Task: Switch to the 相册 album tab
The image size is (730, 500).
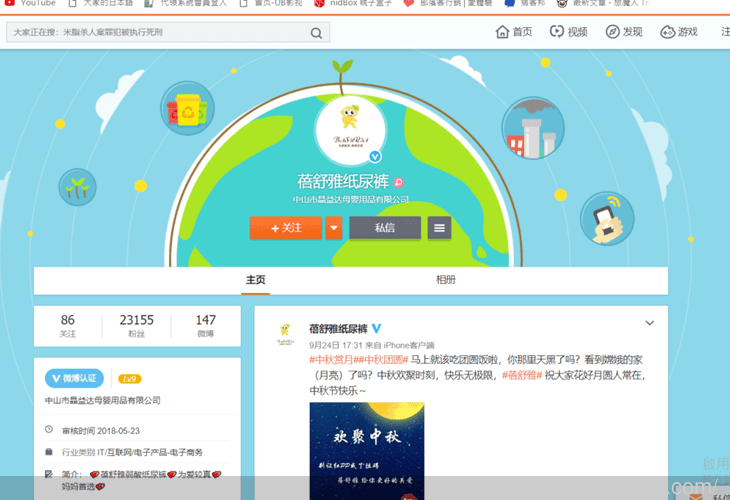Action: (x=446, y=280)
